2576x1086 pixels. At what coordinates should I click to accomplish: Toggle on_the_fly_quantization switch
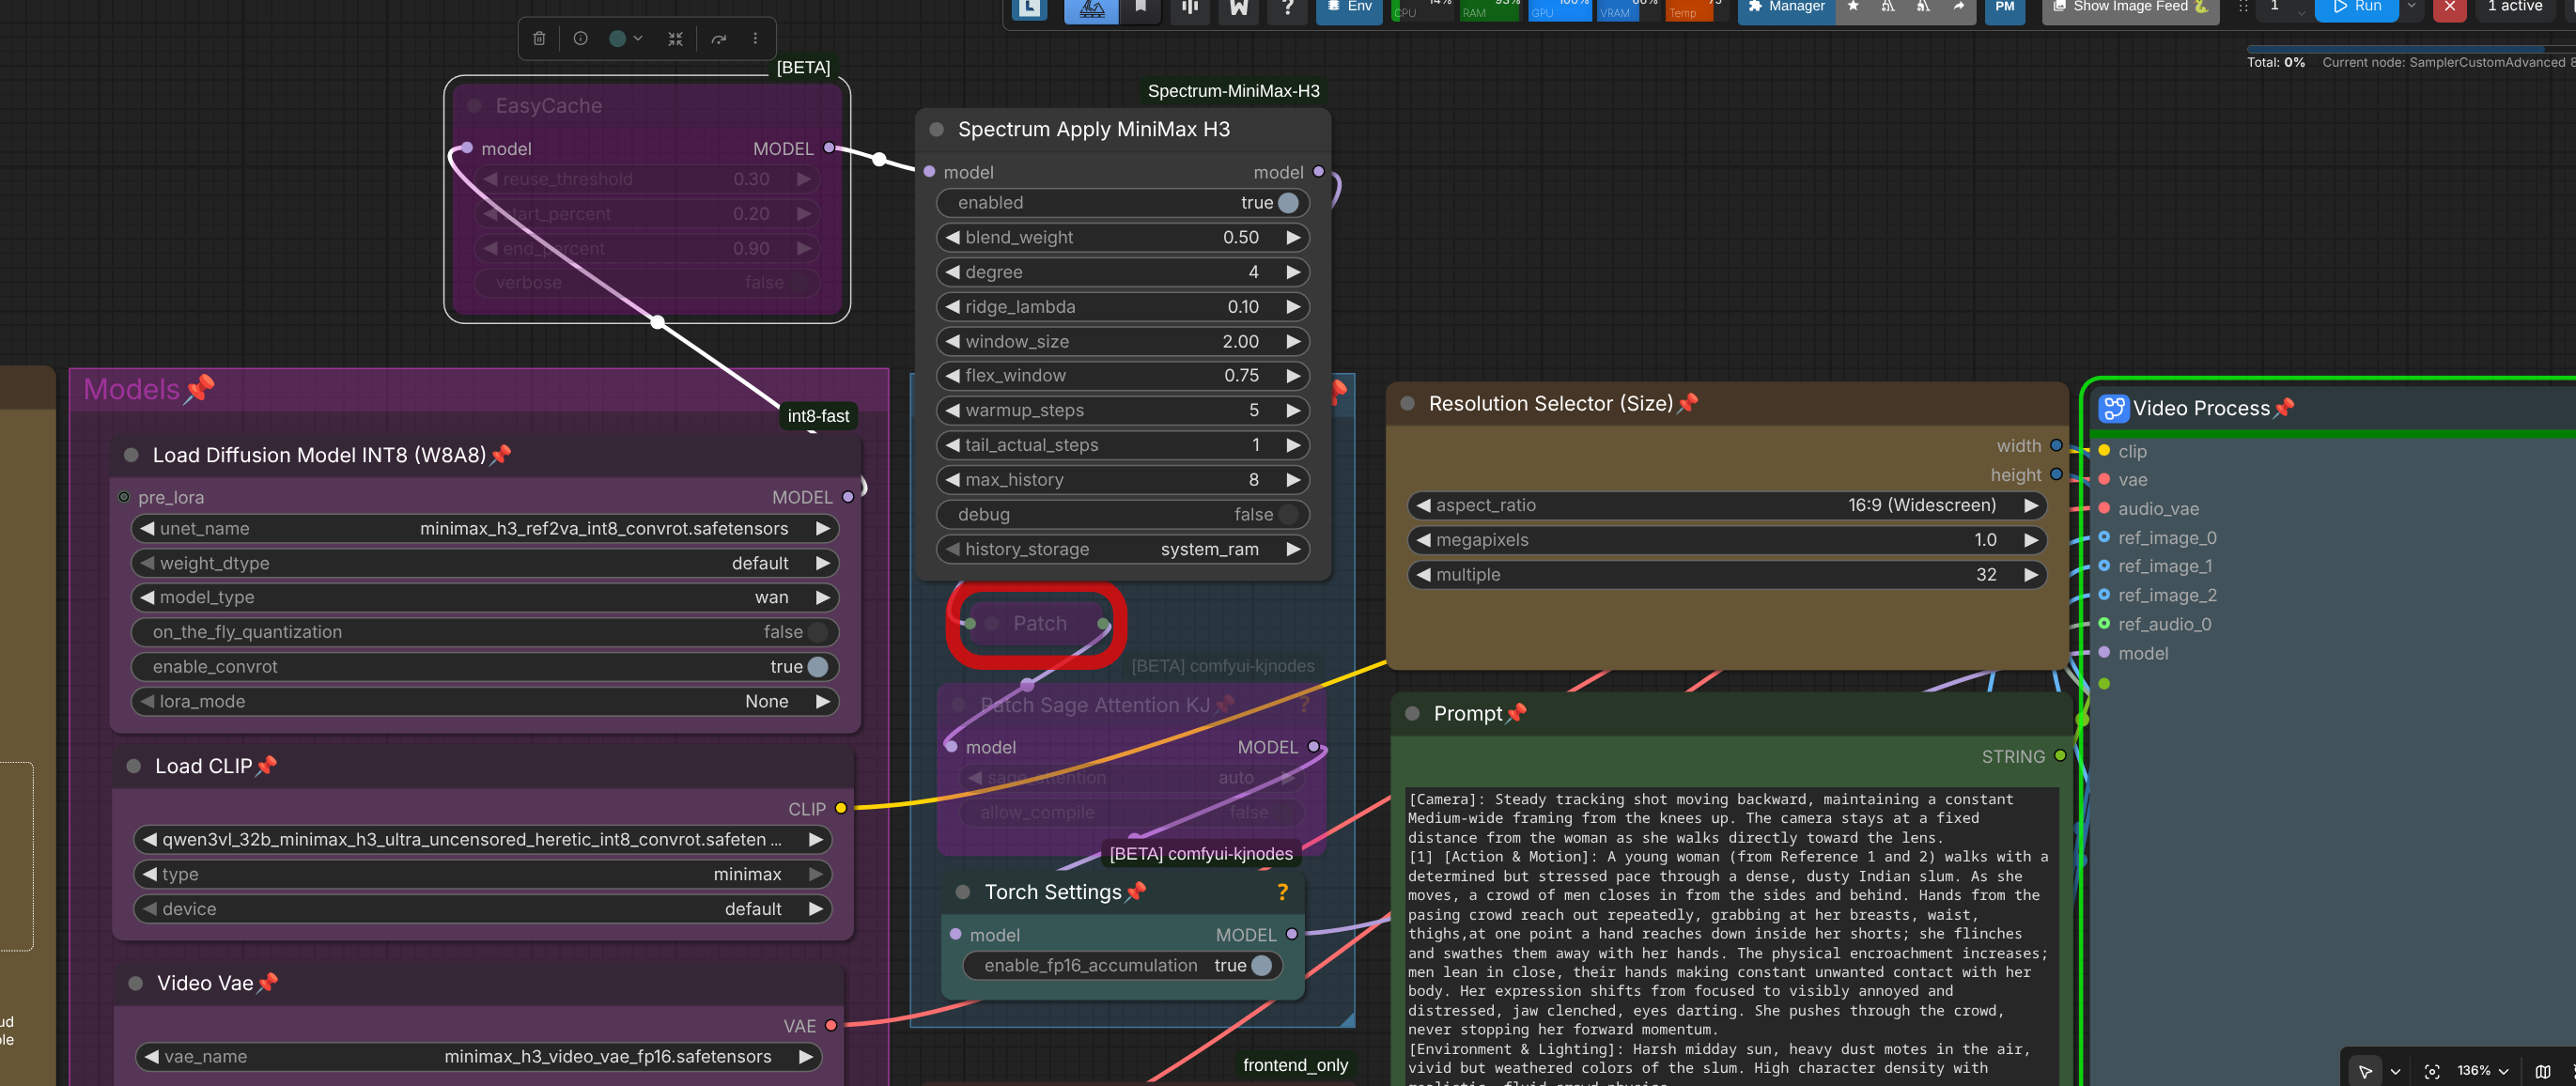[818, 632]
